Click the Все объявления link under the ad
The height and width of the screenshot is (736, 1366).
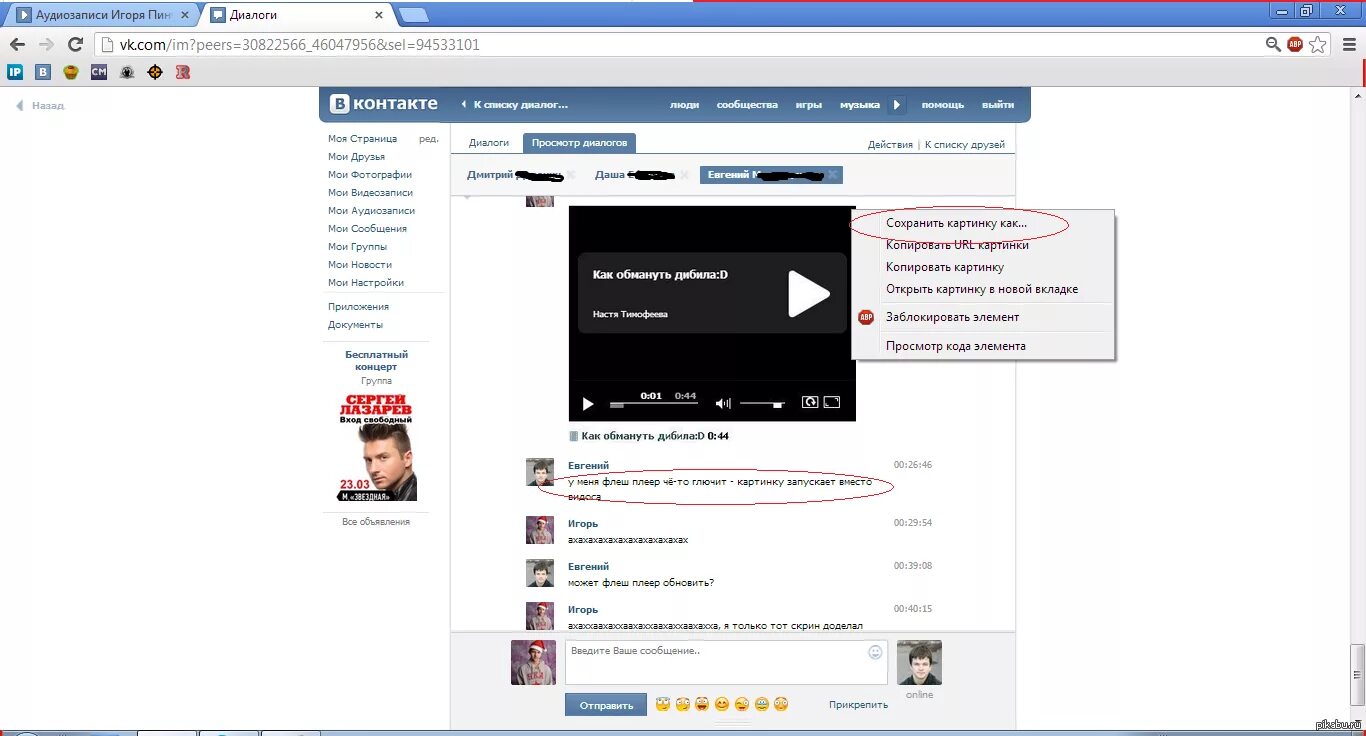tap(376, 522)
